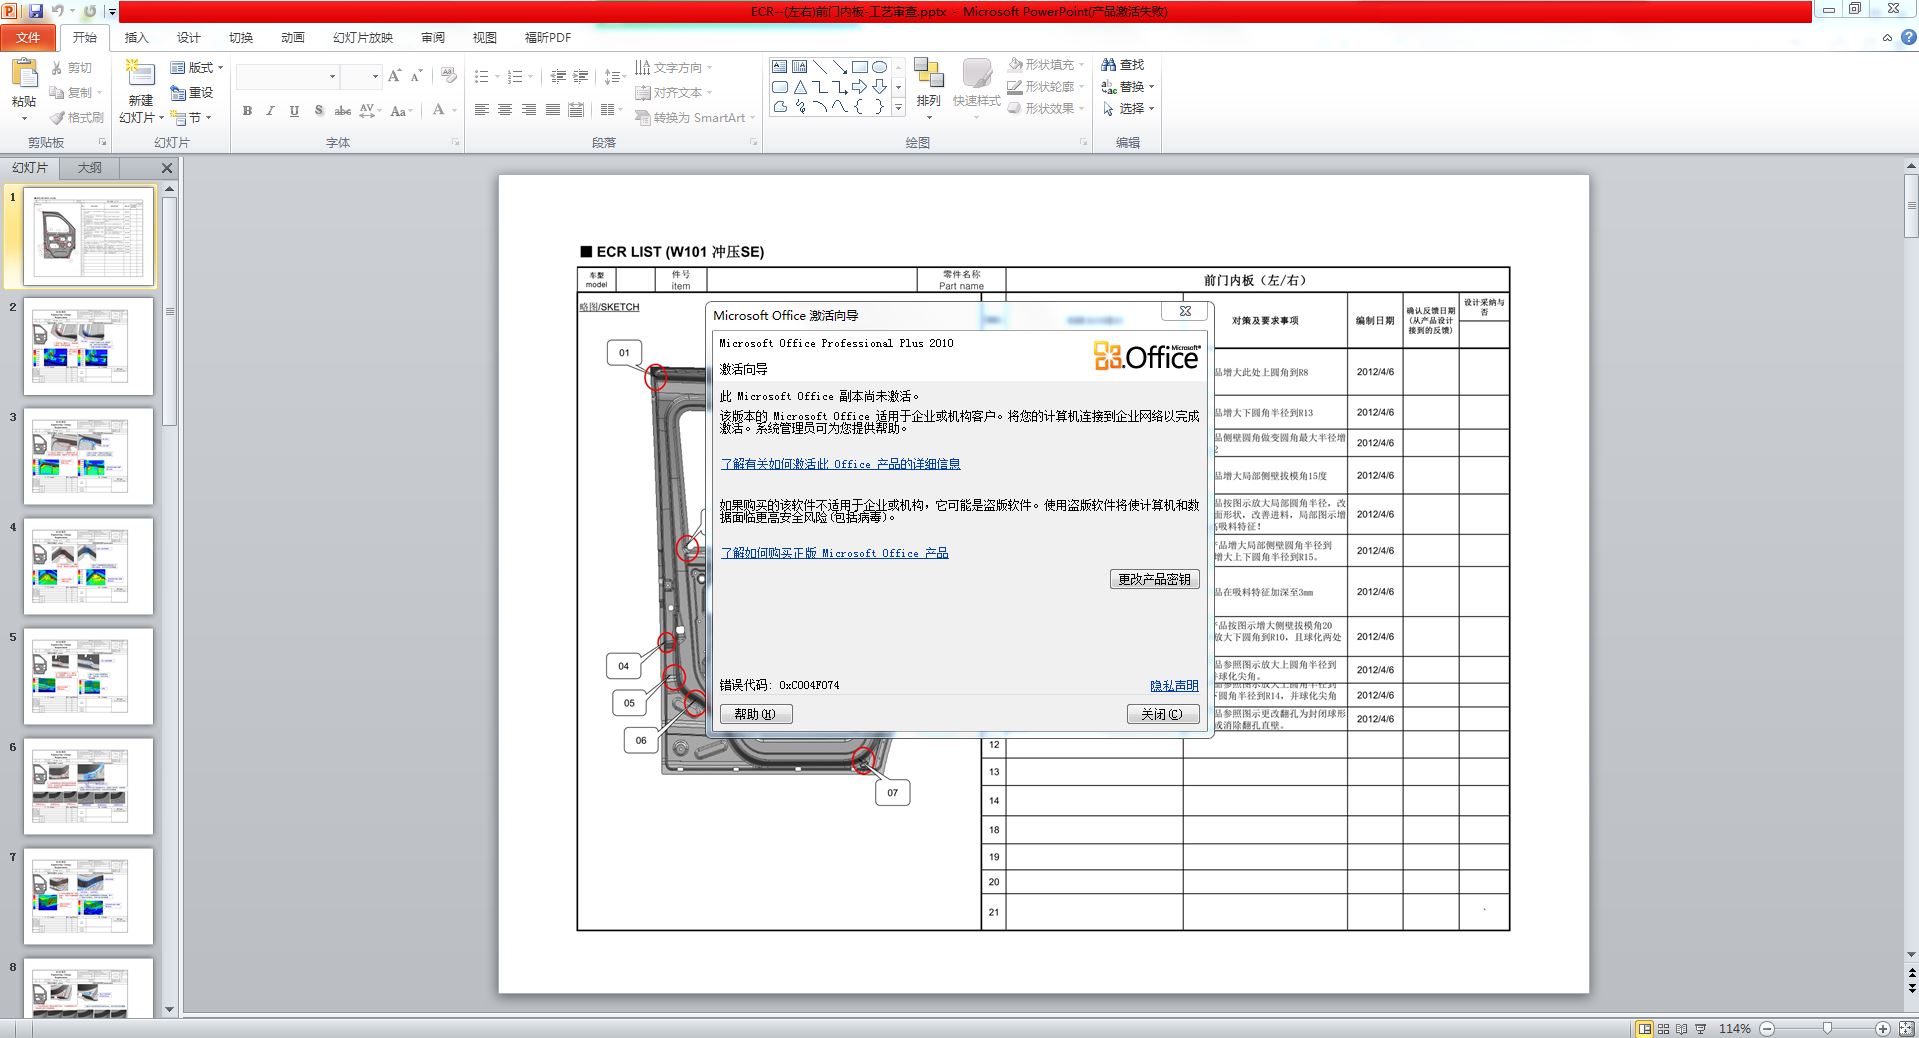The width and height of the screenshot is (1919, 1038).
Task: Open the Align Text (对齐文本) dropdown
Action: (674, 93)
